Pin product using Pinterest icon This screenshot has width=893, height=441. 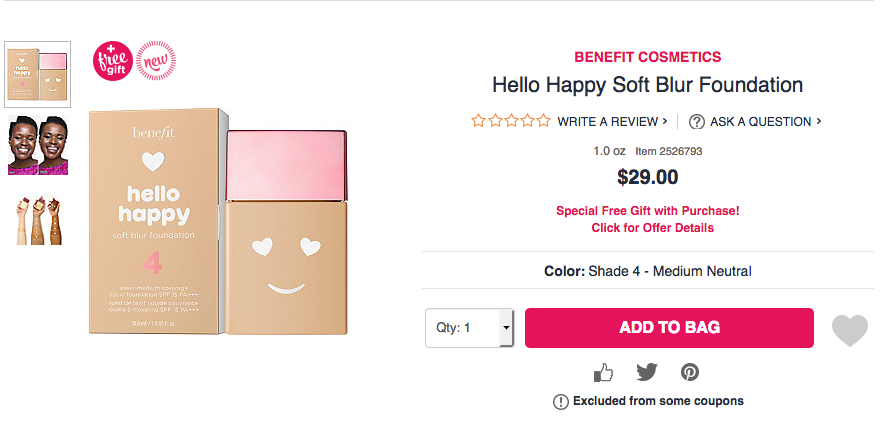(690, 372)
